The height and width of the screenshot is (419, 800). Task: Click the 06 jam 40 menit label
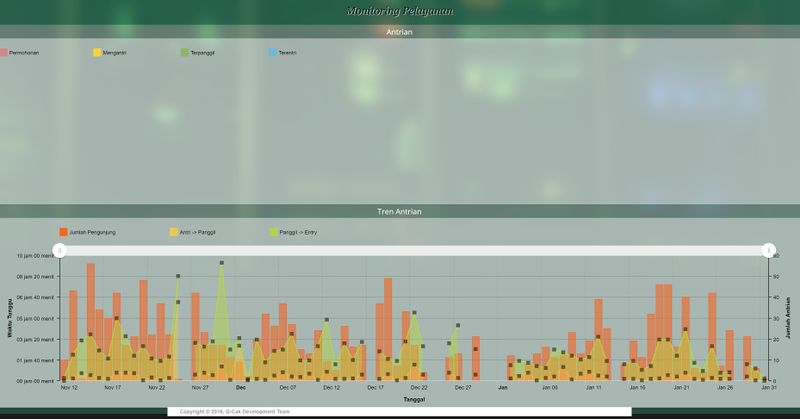click(35, 298)
